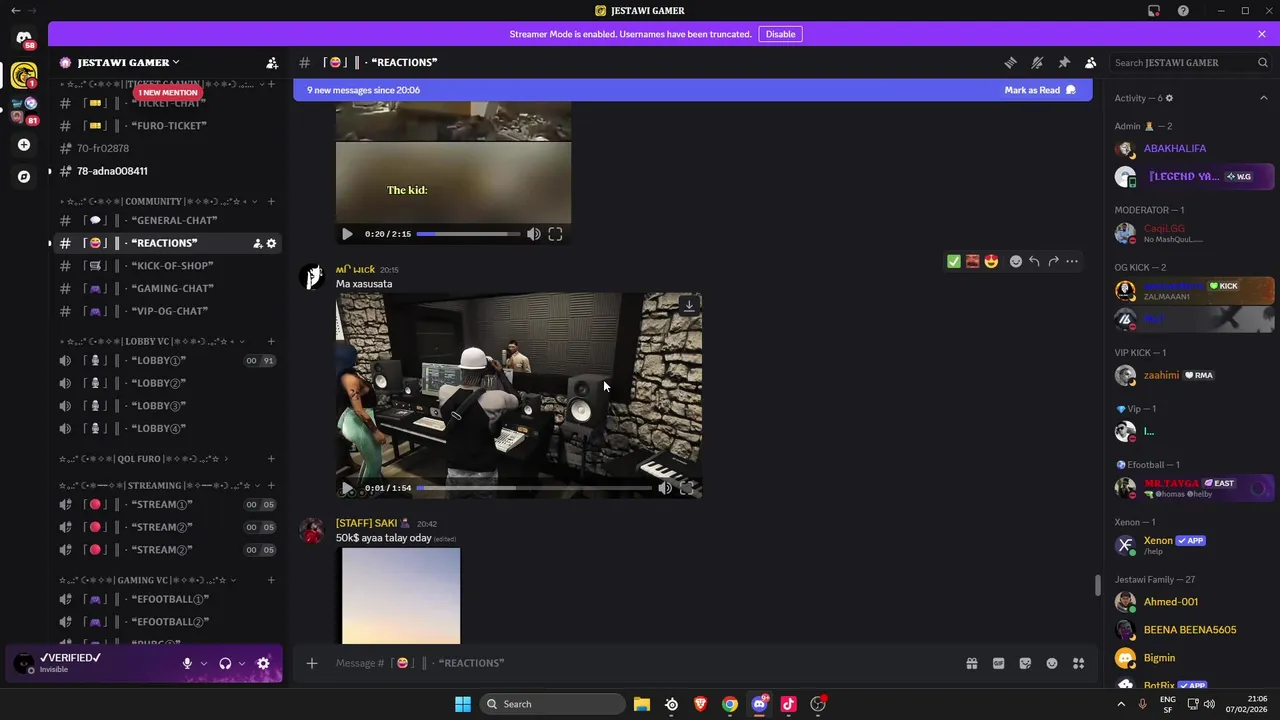
Task: Click the 1 NEW MENTION pill
Action: click(168, 93)
